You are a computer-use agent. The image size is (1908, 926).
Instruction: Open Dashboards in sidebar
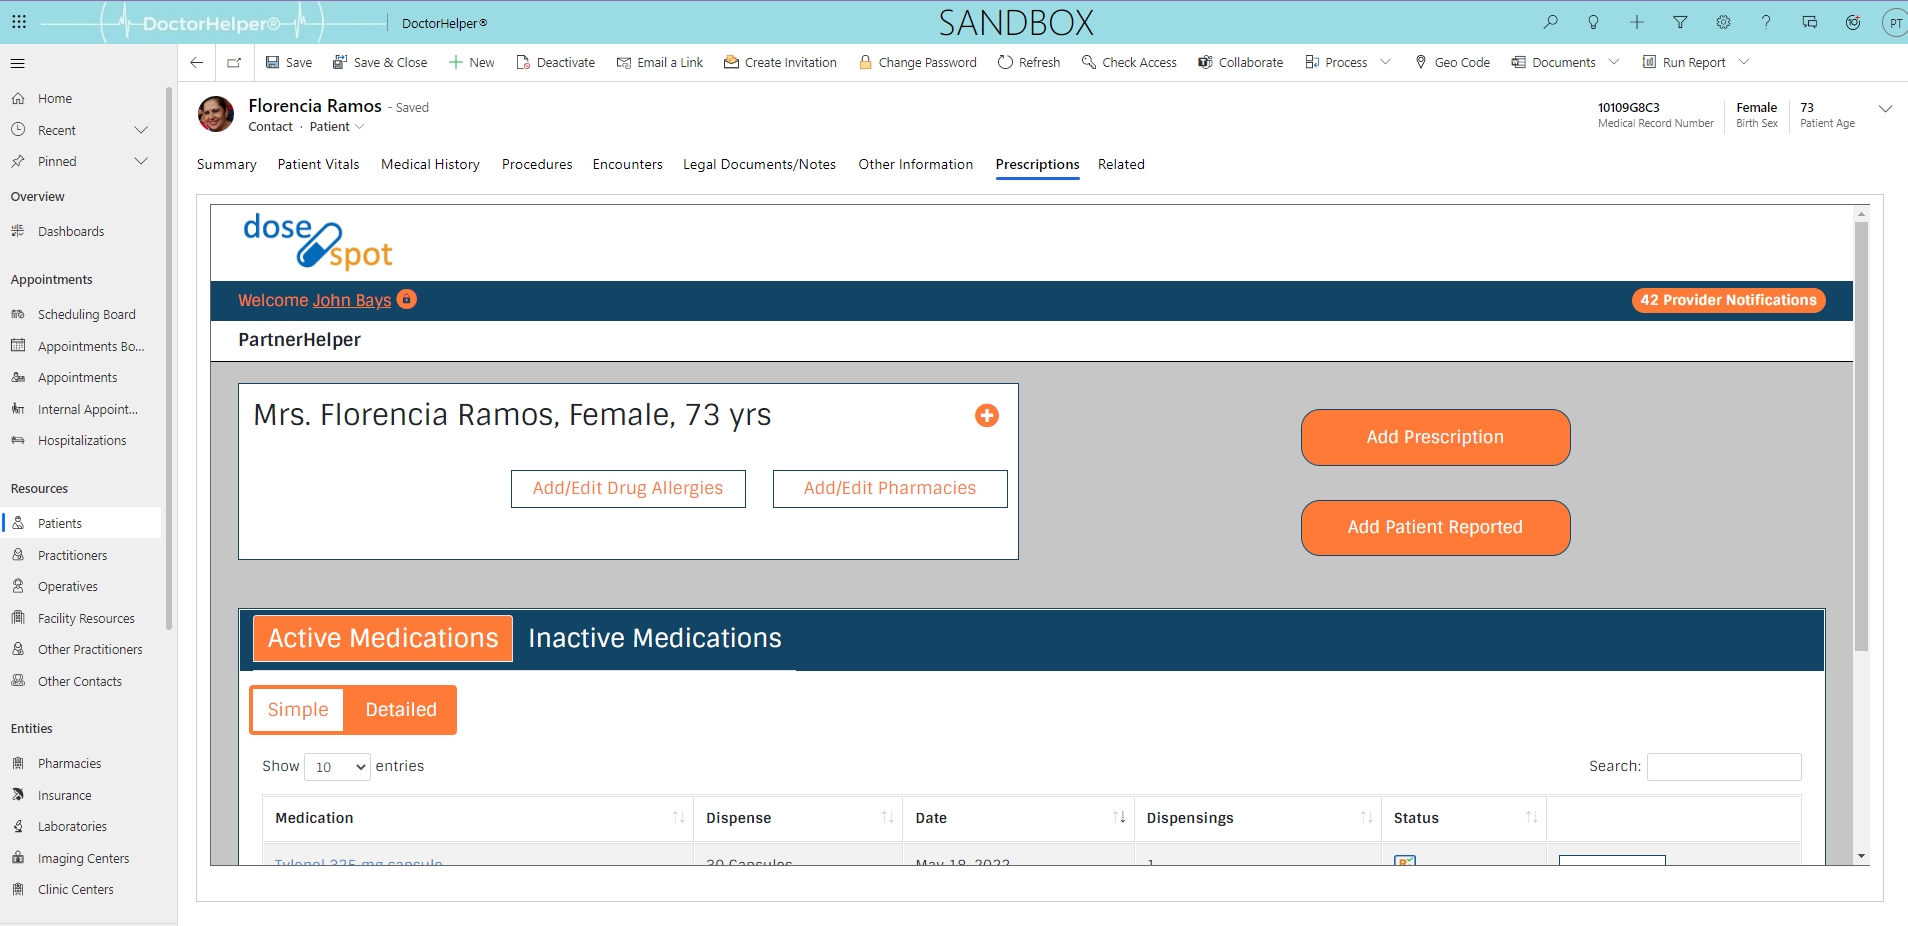tap(70, 231)
